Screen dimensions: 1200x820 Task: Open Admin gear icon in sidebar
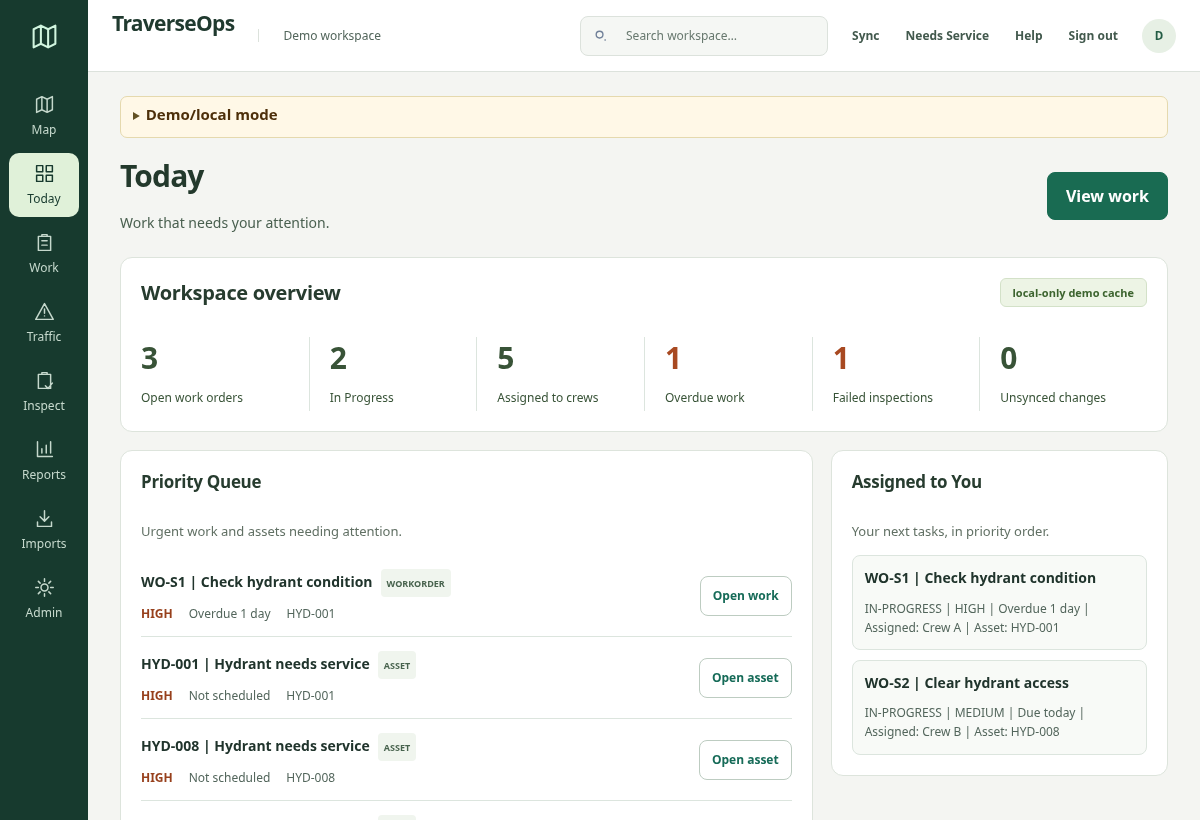(44, 587)
